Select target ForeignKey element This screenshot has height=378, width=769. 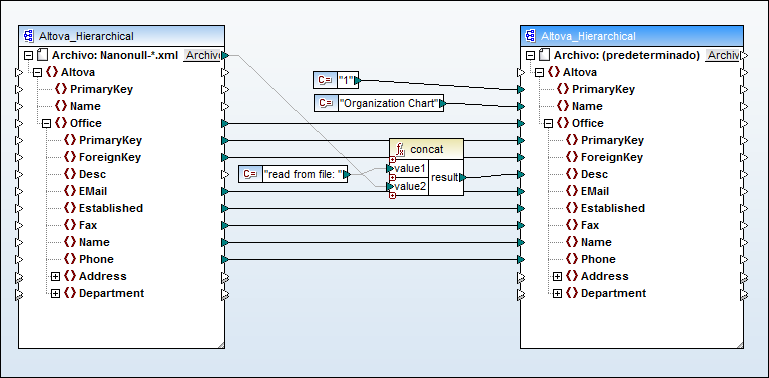(x=612, y=157)
